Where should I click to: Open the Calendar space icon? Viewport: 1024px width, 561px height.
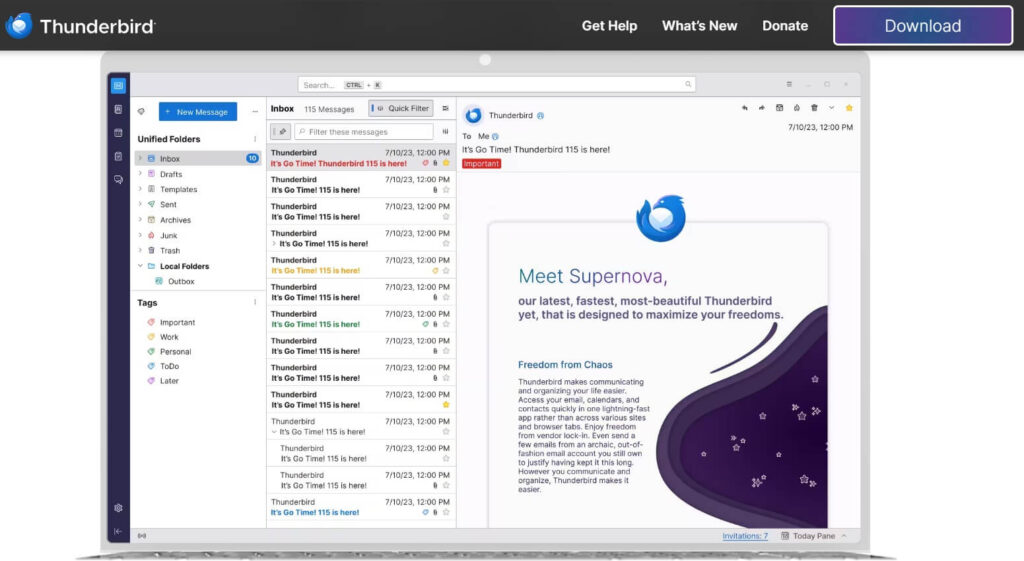[x=118, y=133]
